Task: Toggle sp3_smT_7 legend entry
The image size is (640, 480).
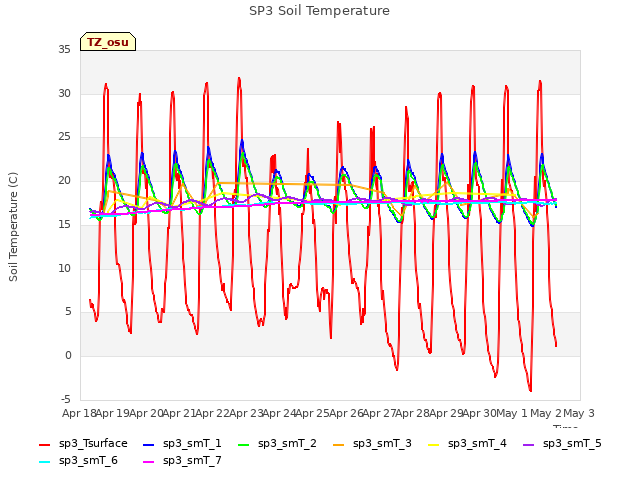Action: pos(182,461)
